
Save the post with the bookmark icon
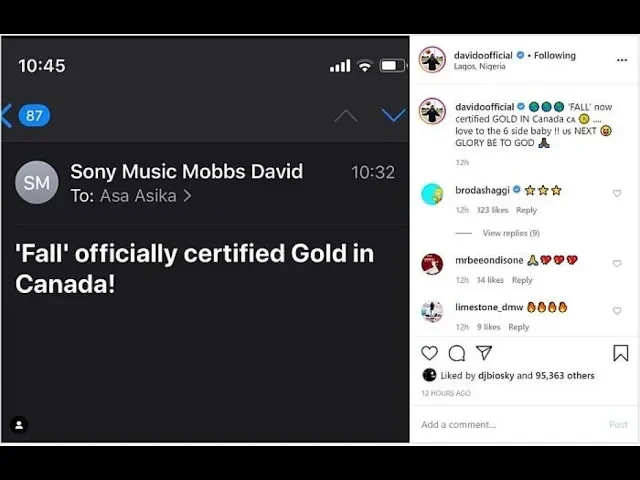[621, 353]
